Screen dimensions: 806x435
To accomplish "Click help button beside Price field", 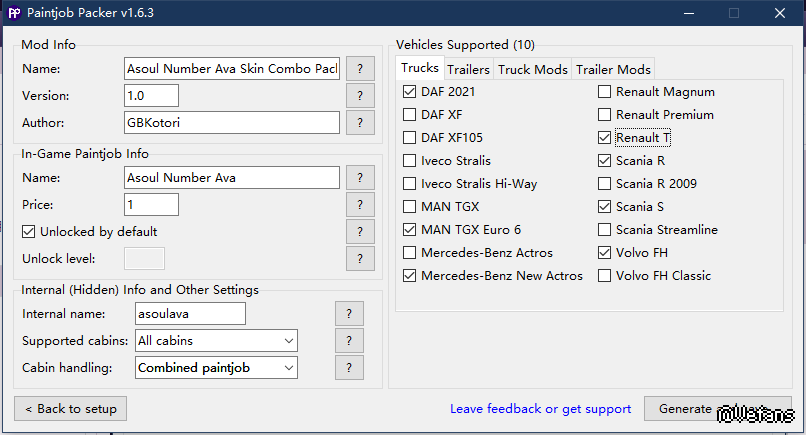I will pos(360,205).
